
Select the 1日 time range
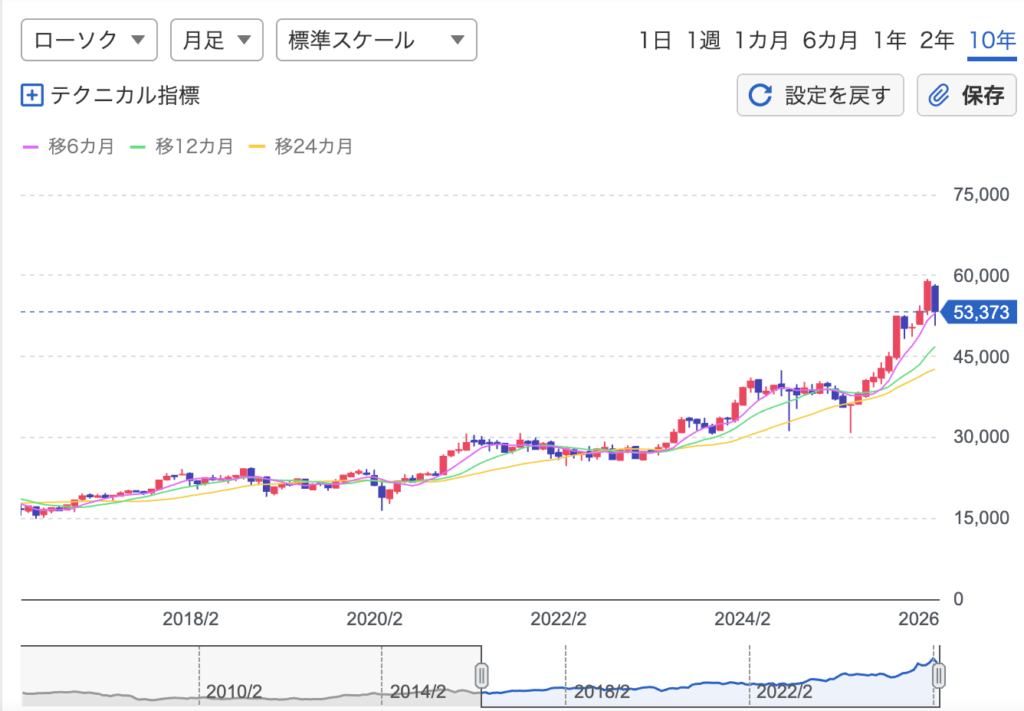pyautogui.click(x=655, y=41)
